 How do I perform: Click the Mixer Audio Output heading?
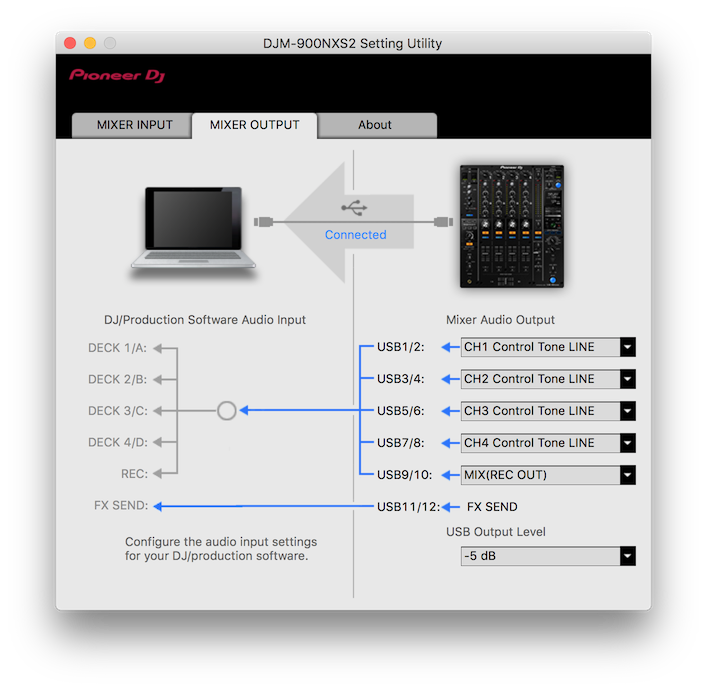tap(500, 320)
